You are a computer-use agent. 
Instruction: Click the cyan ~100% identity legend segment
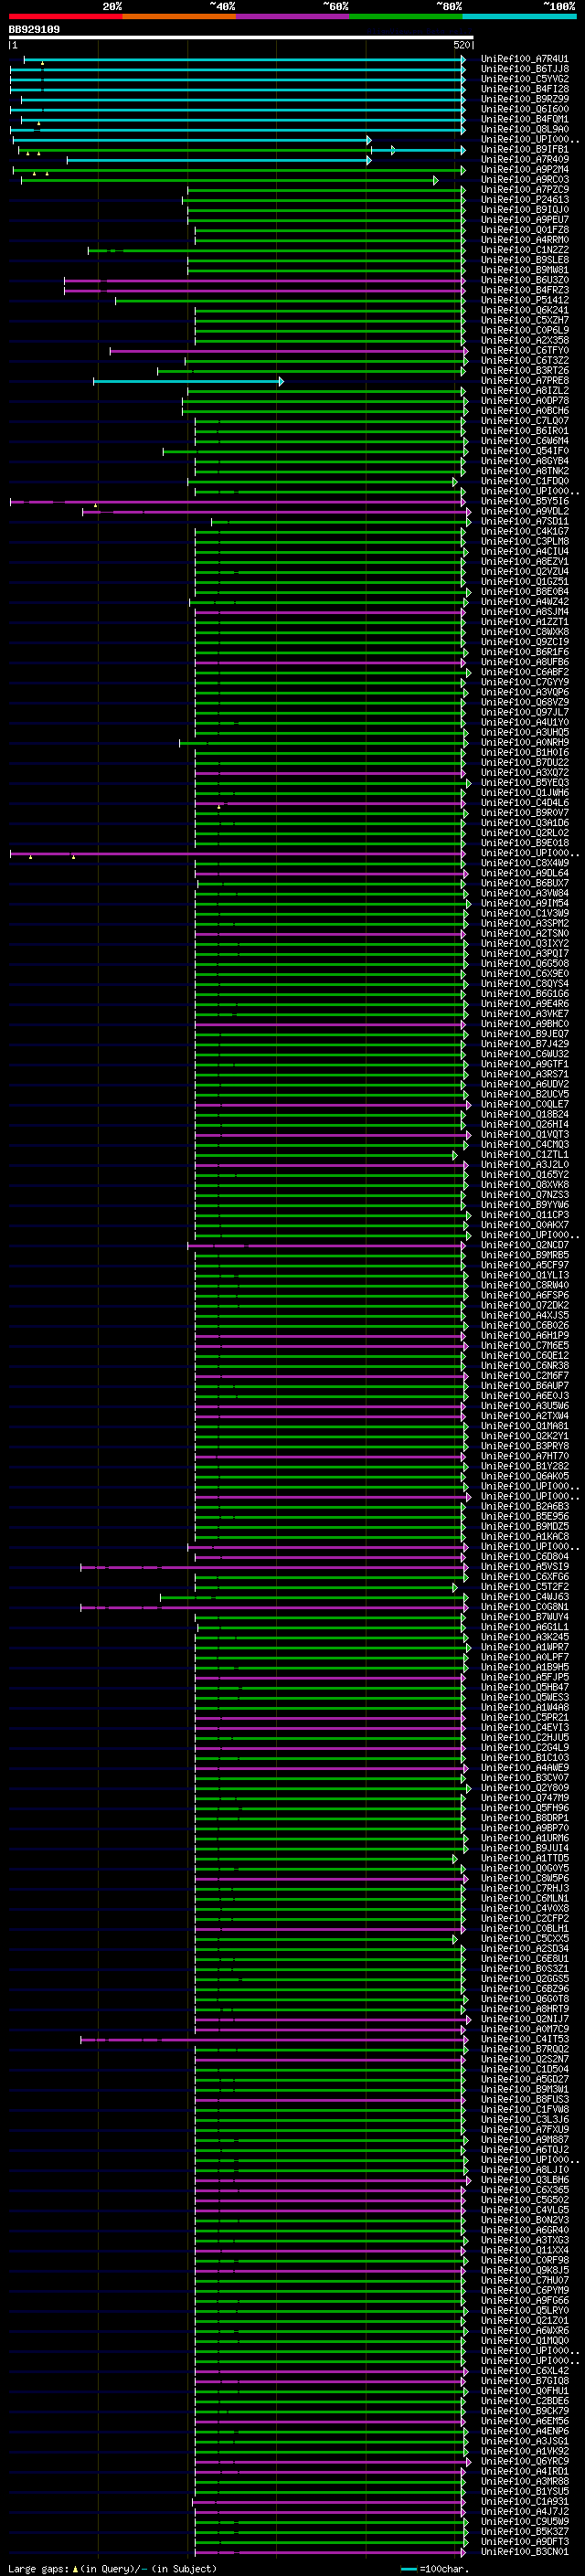click(x=519, y=16)
